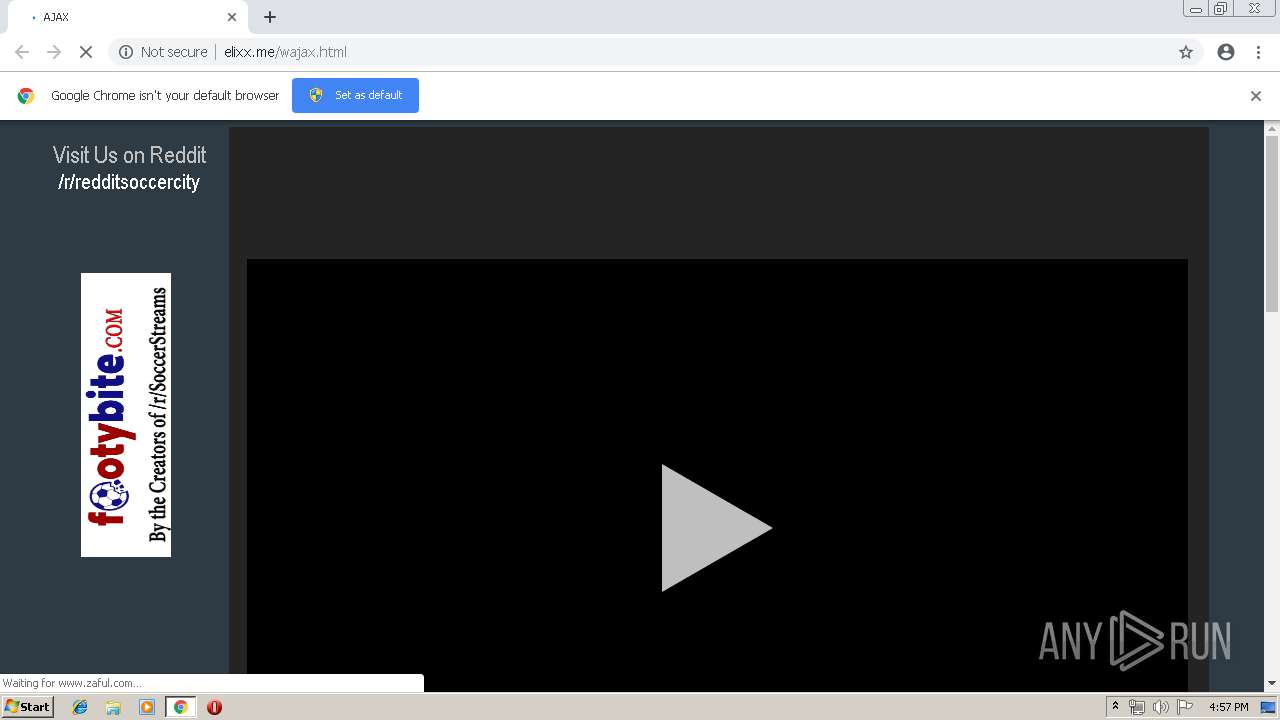Open the footybite.com banner
This screenshot has height=720, width=1280.
point(126,415)
